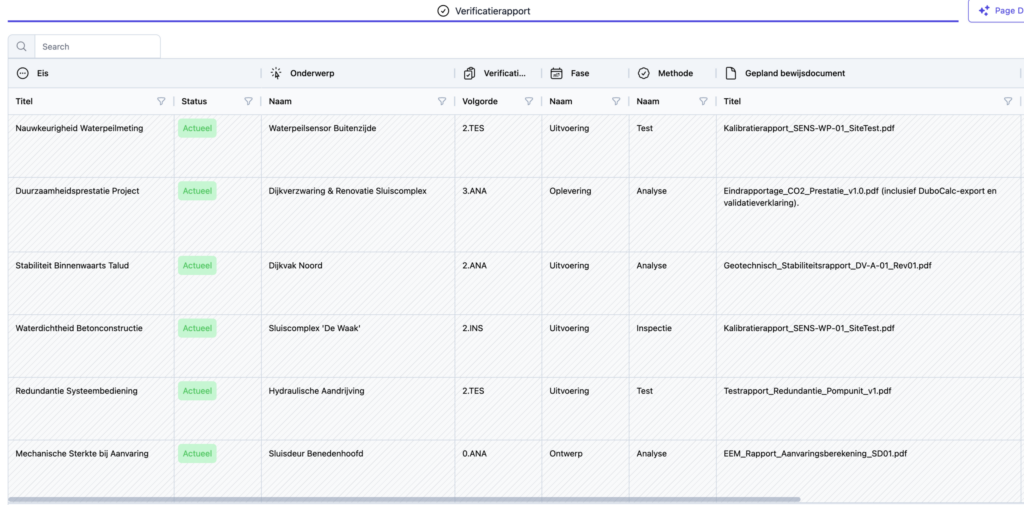Click the Verificatie column group icon
Image resolution: width=1024 pixels, height=505 pixels.
point(470,73)
